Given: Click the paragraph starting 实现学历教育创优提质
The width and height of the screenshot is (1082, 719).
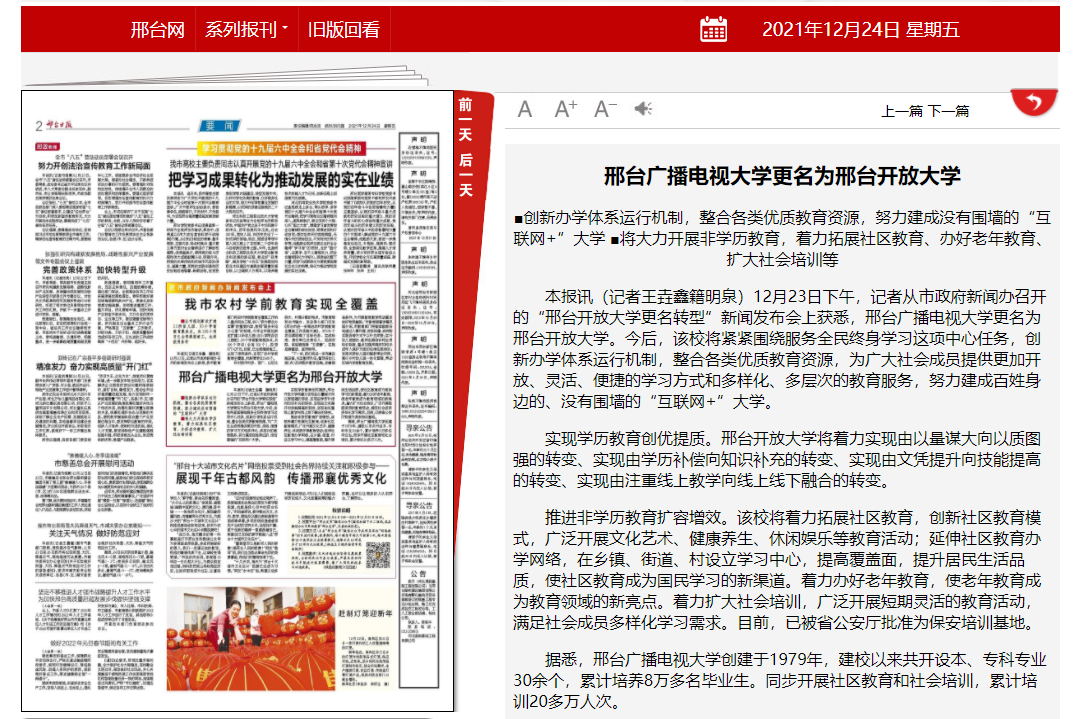Looking at the screenshot, I should pos(777,460).
